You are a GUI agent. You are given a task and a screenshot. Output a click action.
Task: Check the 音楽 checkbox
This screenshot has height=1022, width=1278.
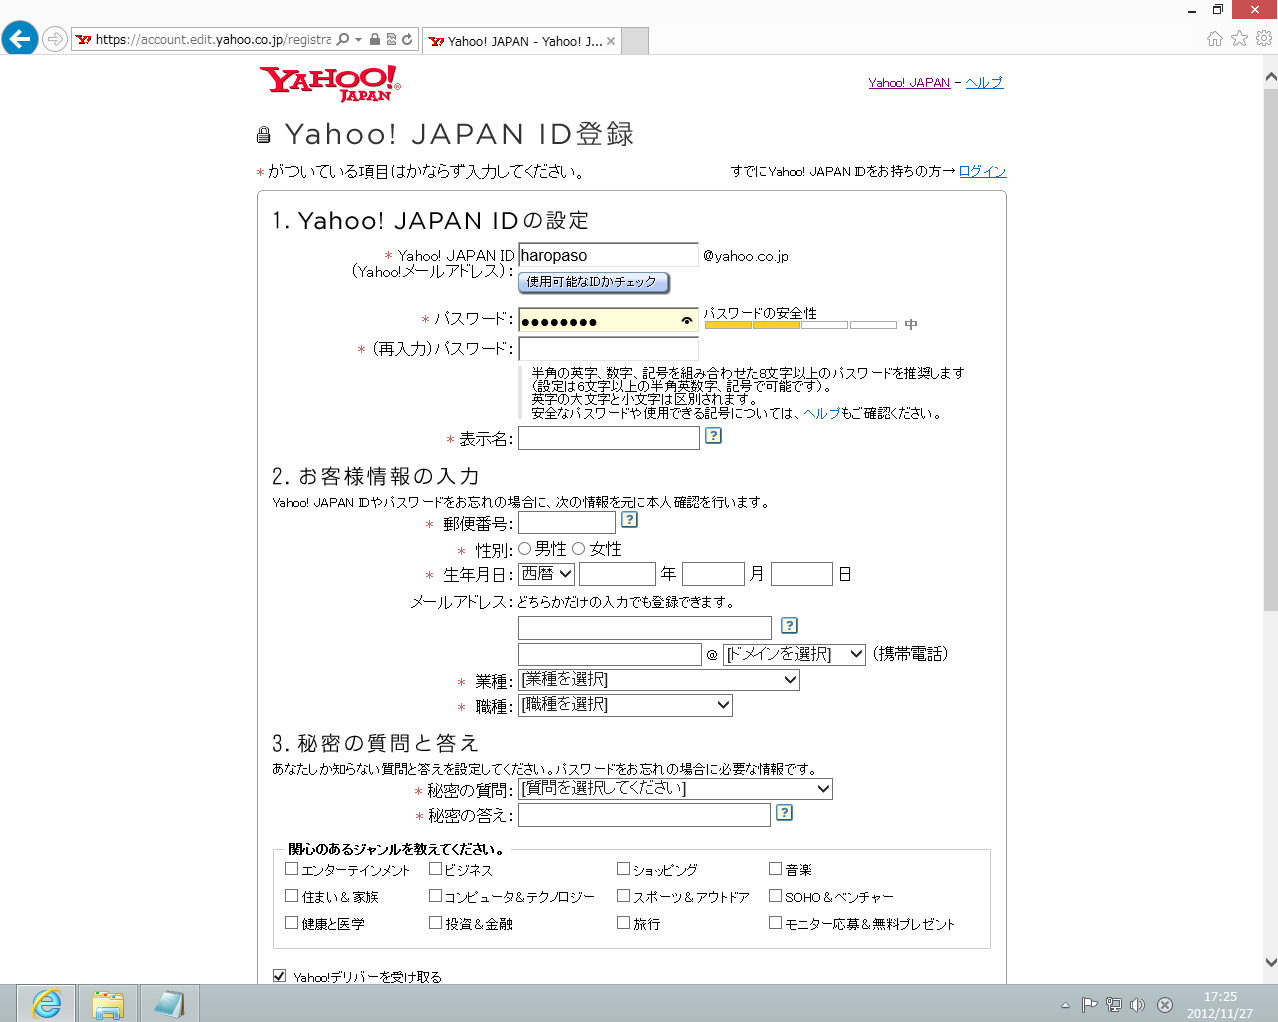(775, 869)
